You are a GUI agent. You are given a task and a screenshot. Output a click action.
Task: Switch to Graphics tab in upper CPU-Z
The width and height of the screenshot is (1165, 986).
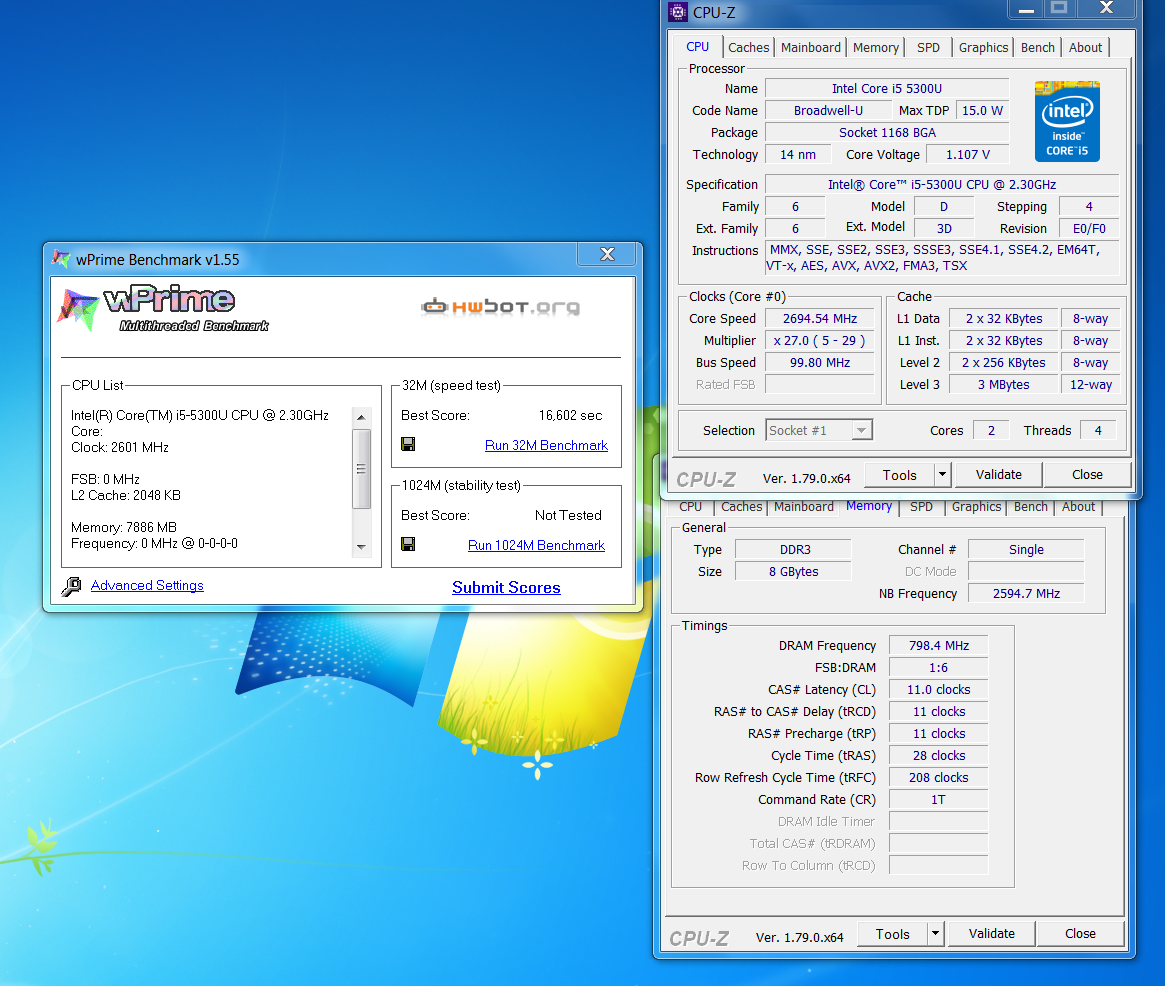pyautogui.click(x=983, y=48)
